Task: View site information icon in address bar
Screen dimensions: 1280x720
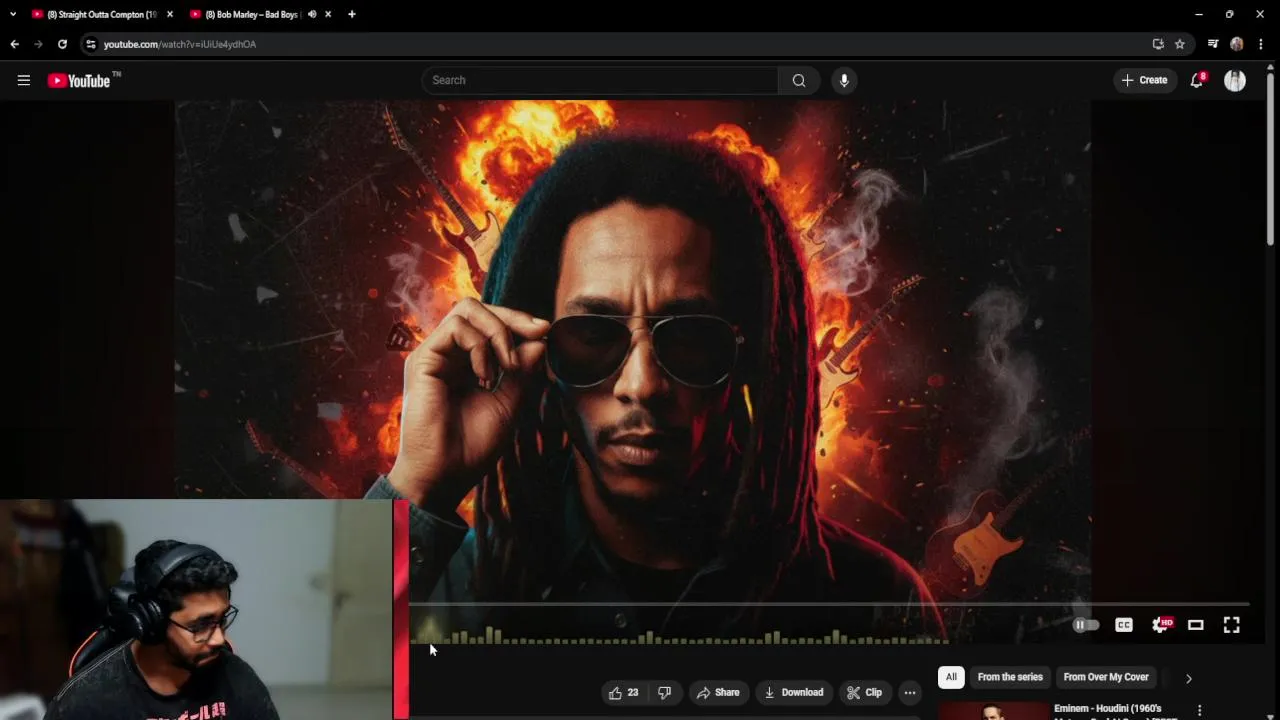Action: point(91,44)
